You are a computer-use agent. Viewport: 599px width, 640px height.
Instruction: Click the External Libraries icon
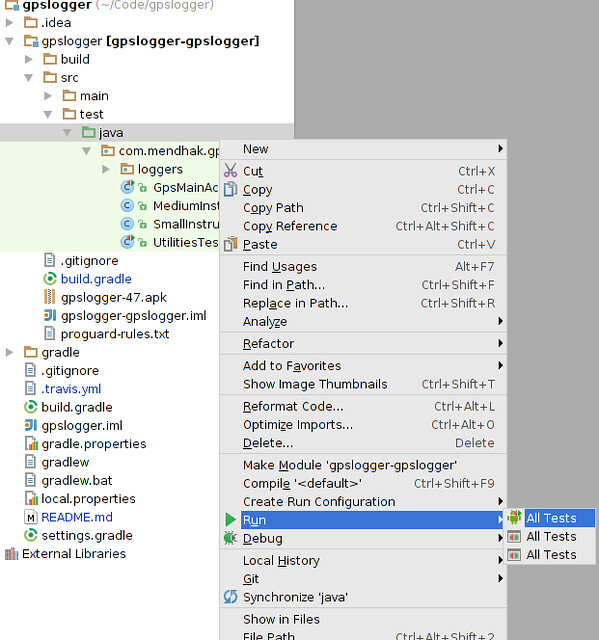(11, 553)
